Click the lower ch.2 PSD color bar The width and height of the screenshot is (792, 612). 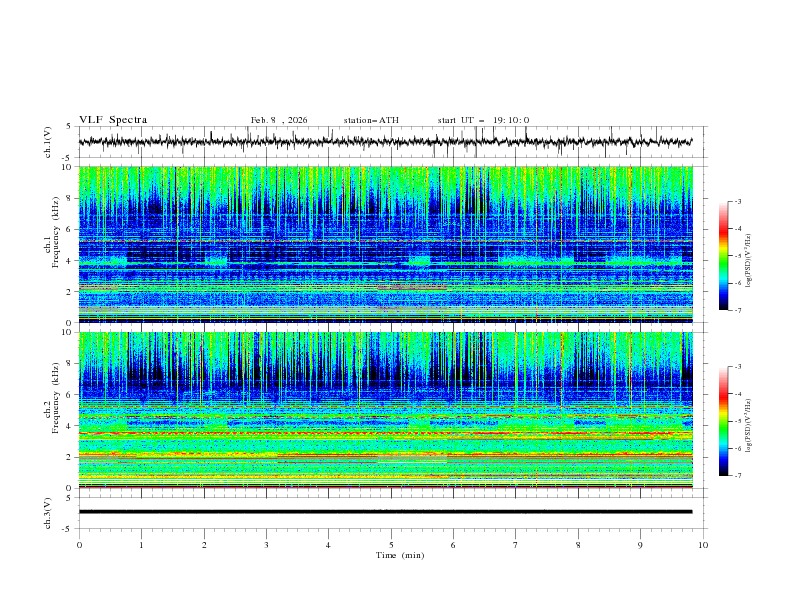(723, 421)
